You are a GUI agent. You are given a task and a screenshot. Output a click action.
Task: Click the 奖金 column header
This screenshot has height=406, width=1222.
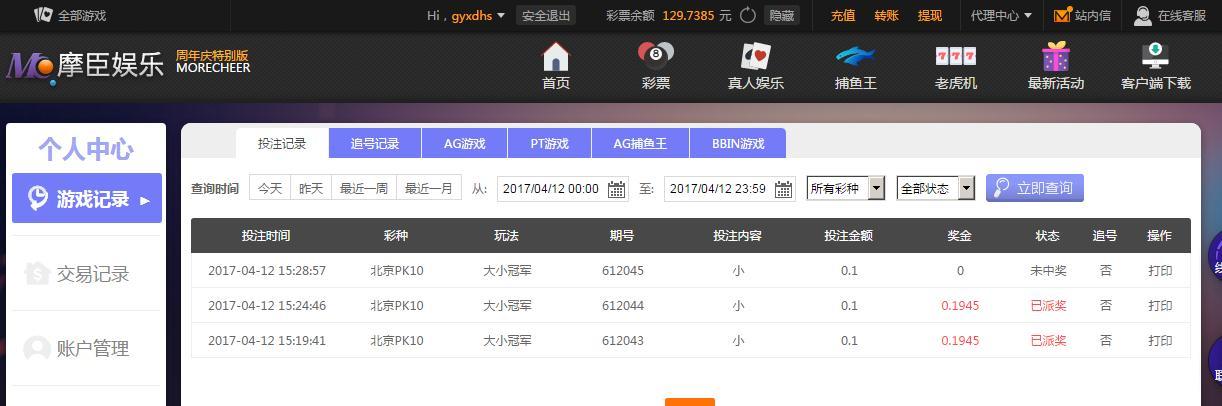pos(960,235)
